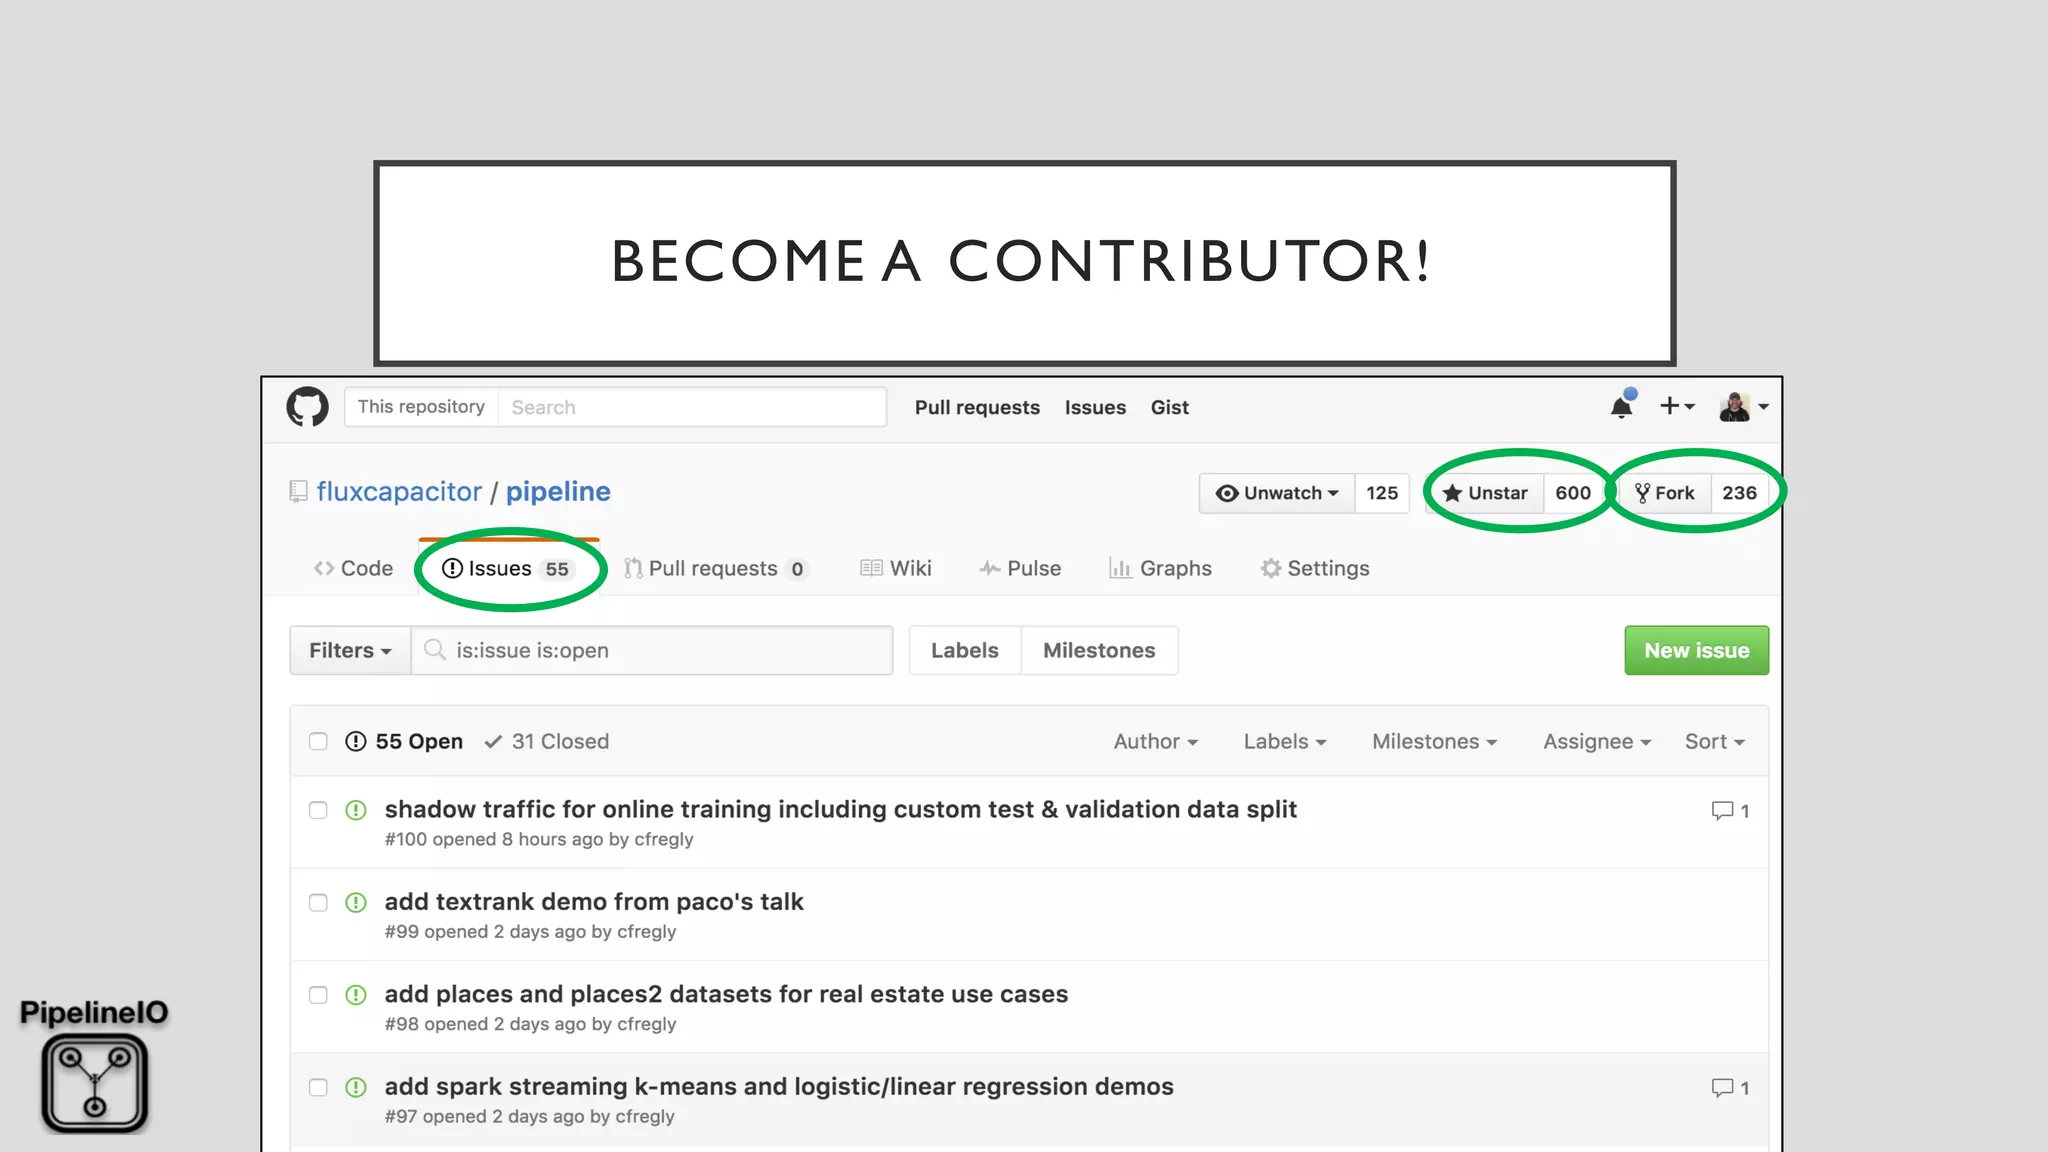Image resolution: width=2048 pixels, height=1152 pixels.
Task: Open the Milestones filter dropdown in list header
Action: tap(1434, 741)
